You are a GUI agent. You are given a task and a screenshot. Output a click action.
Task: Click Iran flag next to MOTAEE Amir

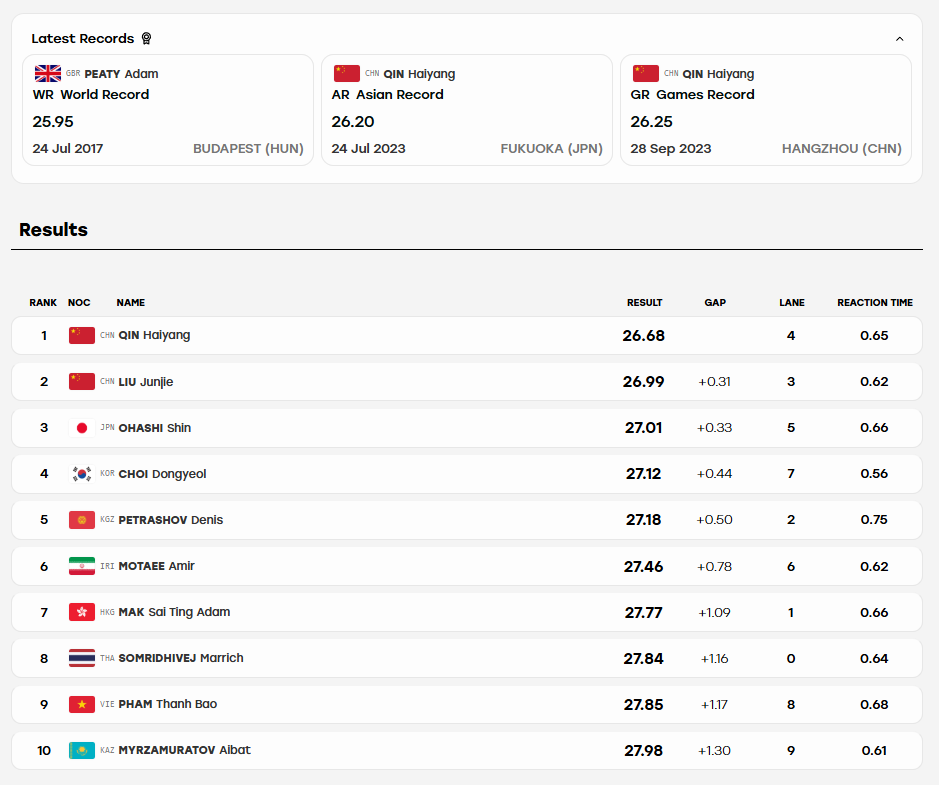82,566
